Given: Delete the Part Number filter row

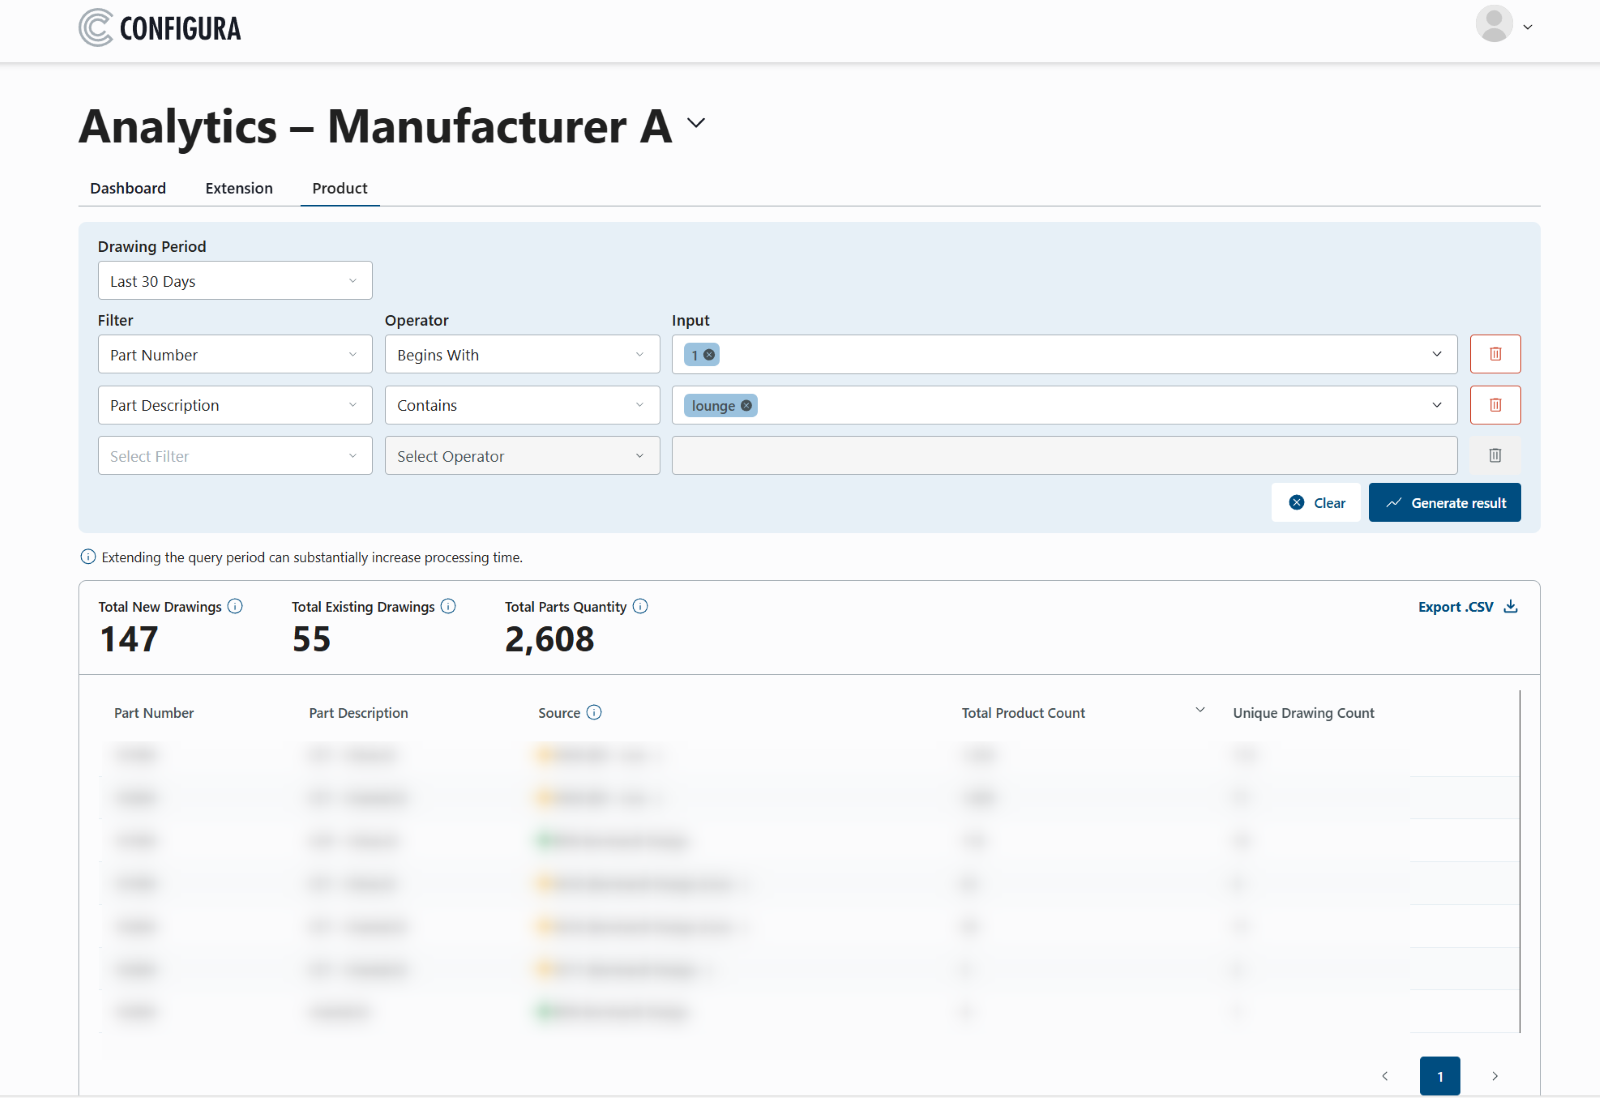Looking at the screenshot, I should 1495,354.
